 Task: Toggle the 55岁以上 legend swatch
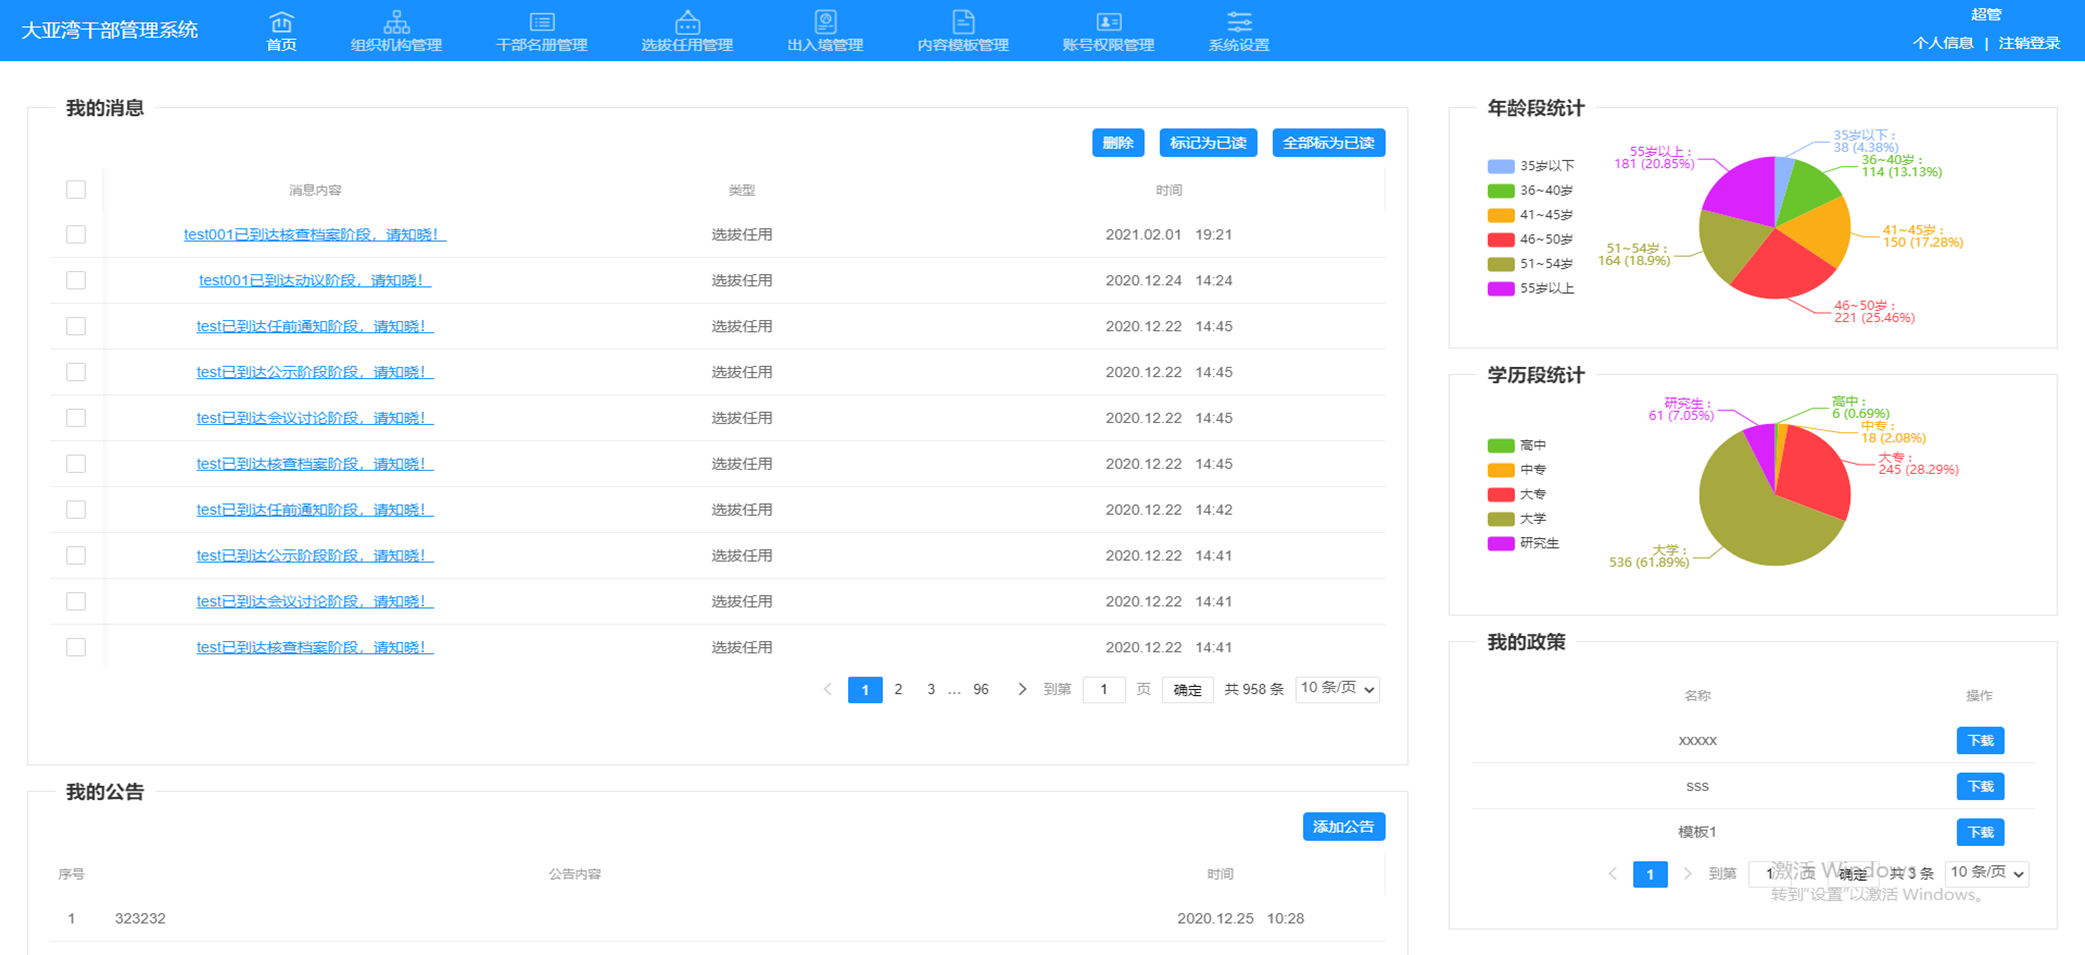[x=1500, y=289]
